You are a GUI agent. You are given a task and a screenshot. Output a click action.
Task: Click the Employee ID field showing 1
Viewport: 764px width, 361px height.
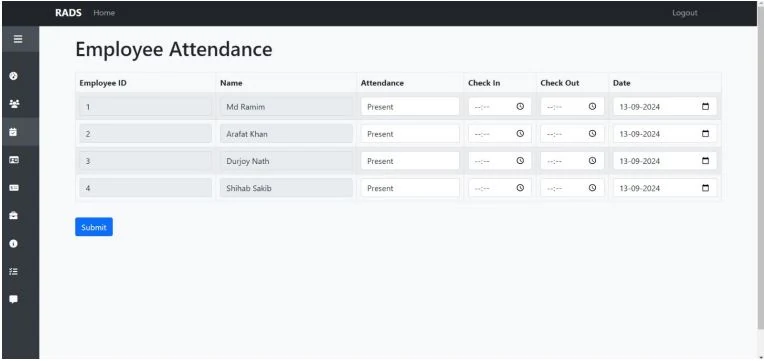click(x=145, y=107)
